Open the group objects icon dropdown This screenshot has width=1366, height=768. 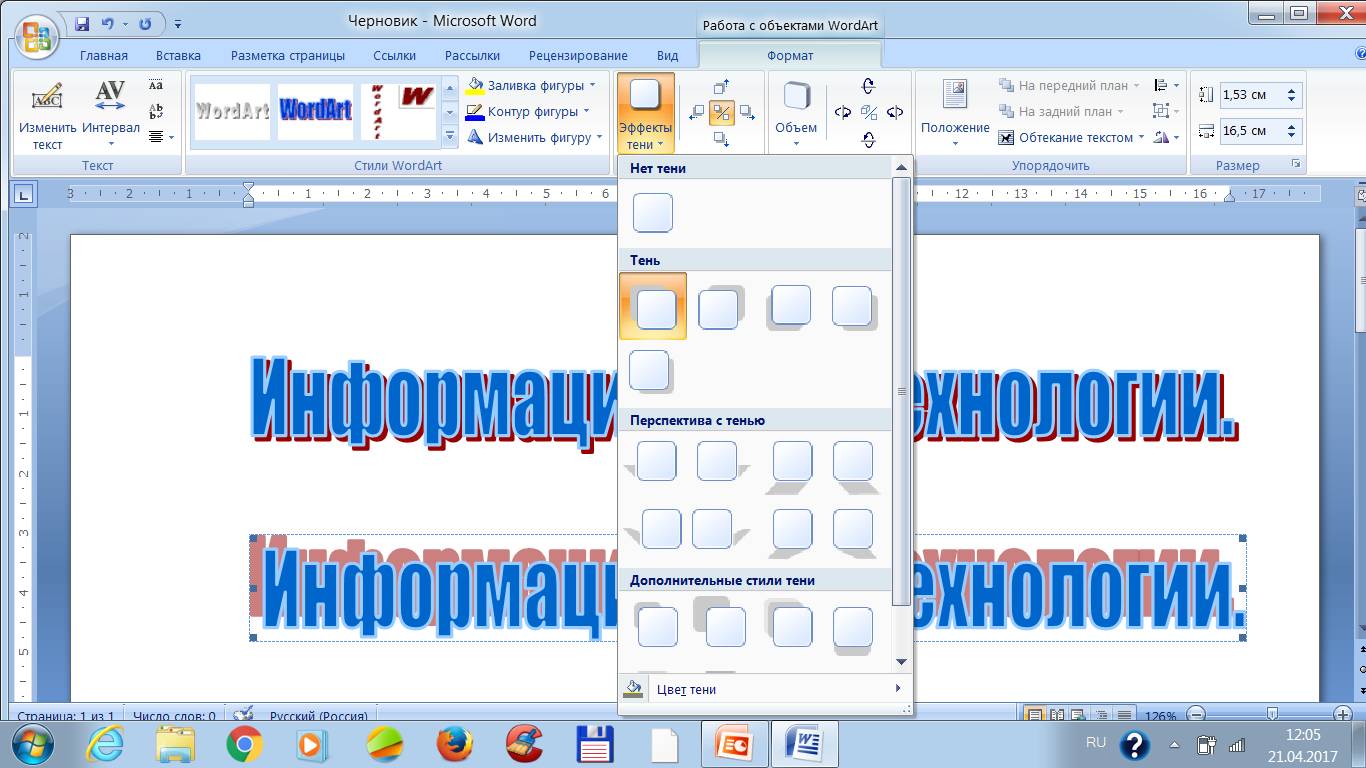point(1166,111)
